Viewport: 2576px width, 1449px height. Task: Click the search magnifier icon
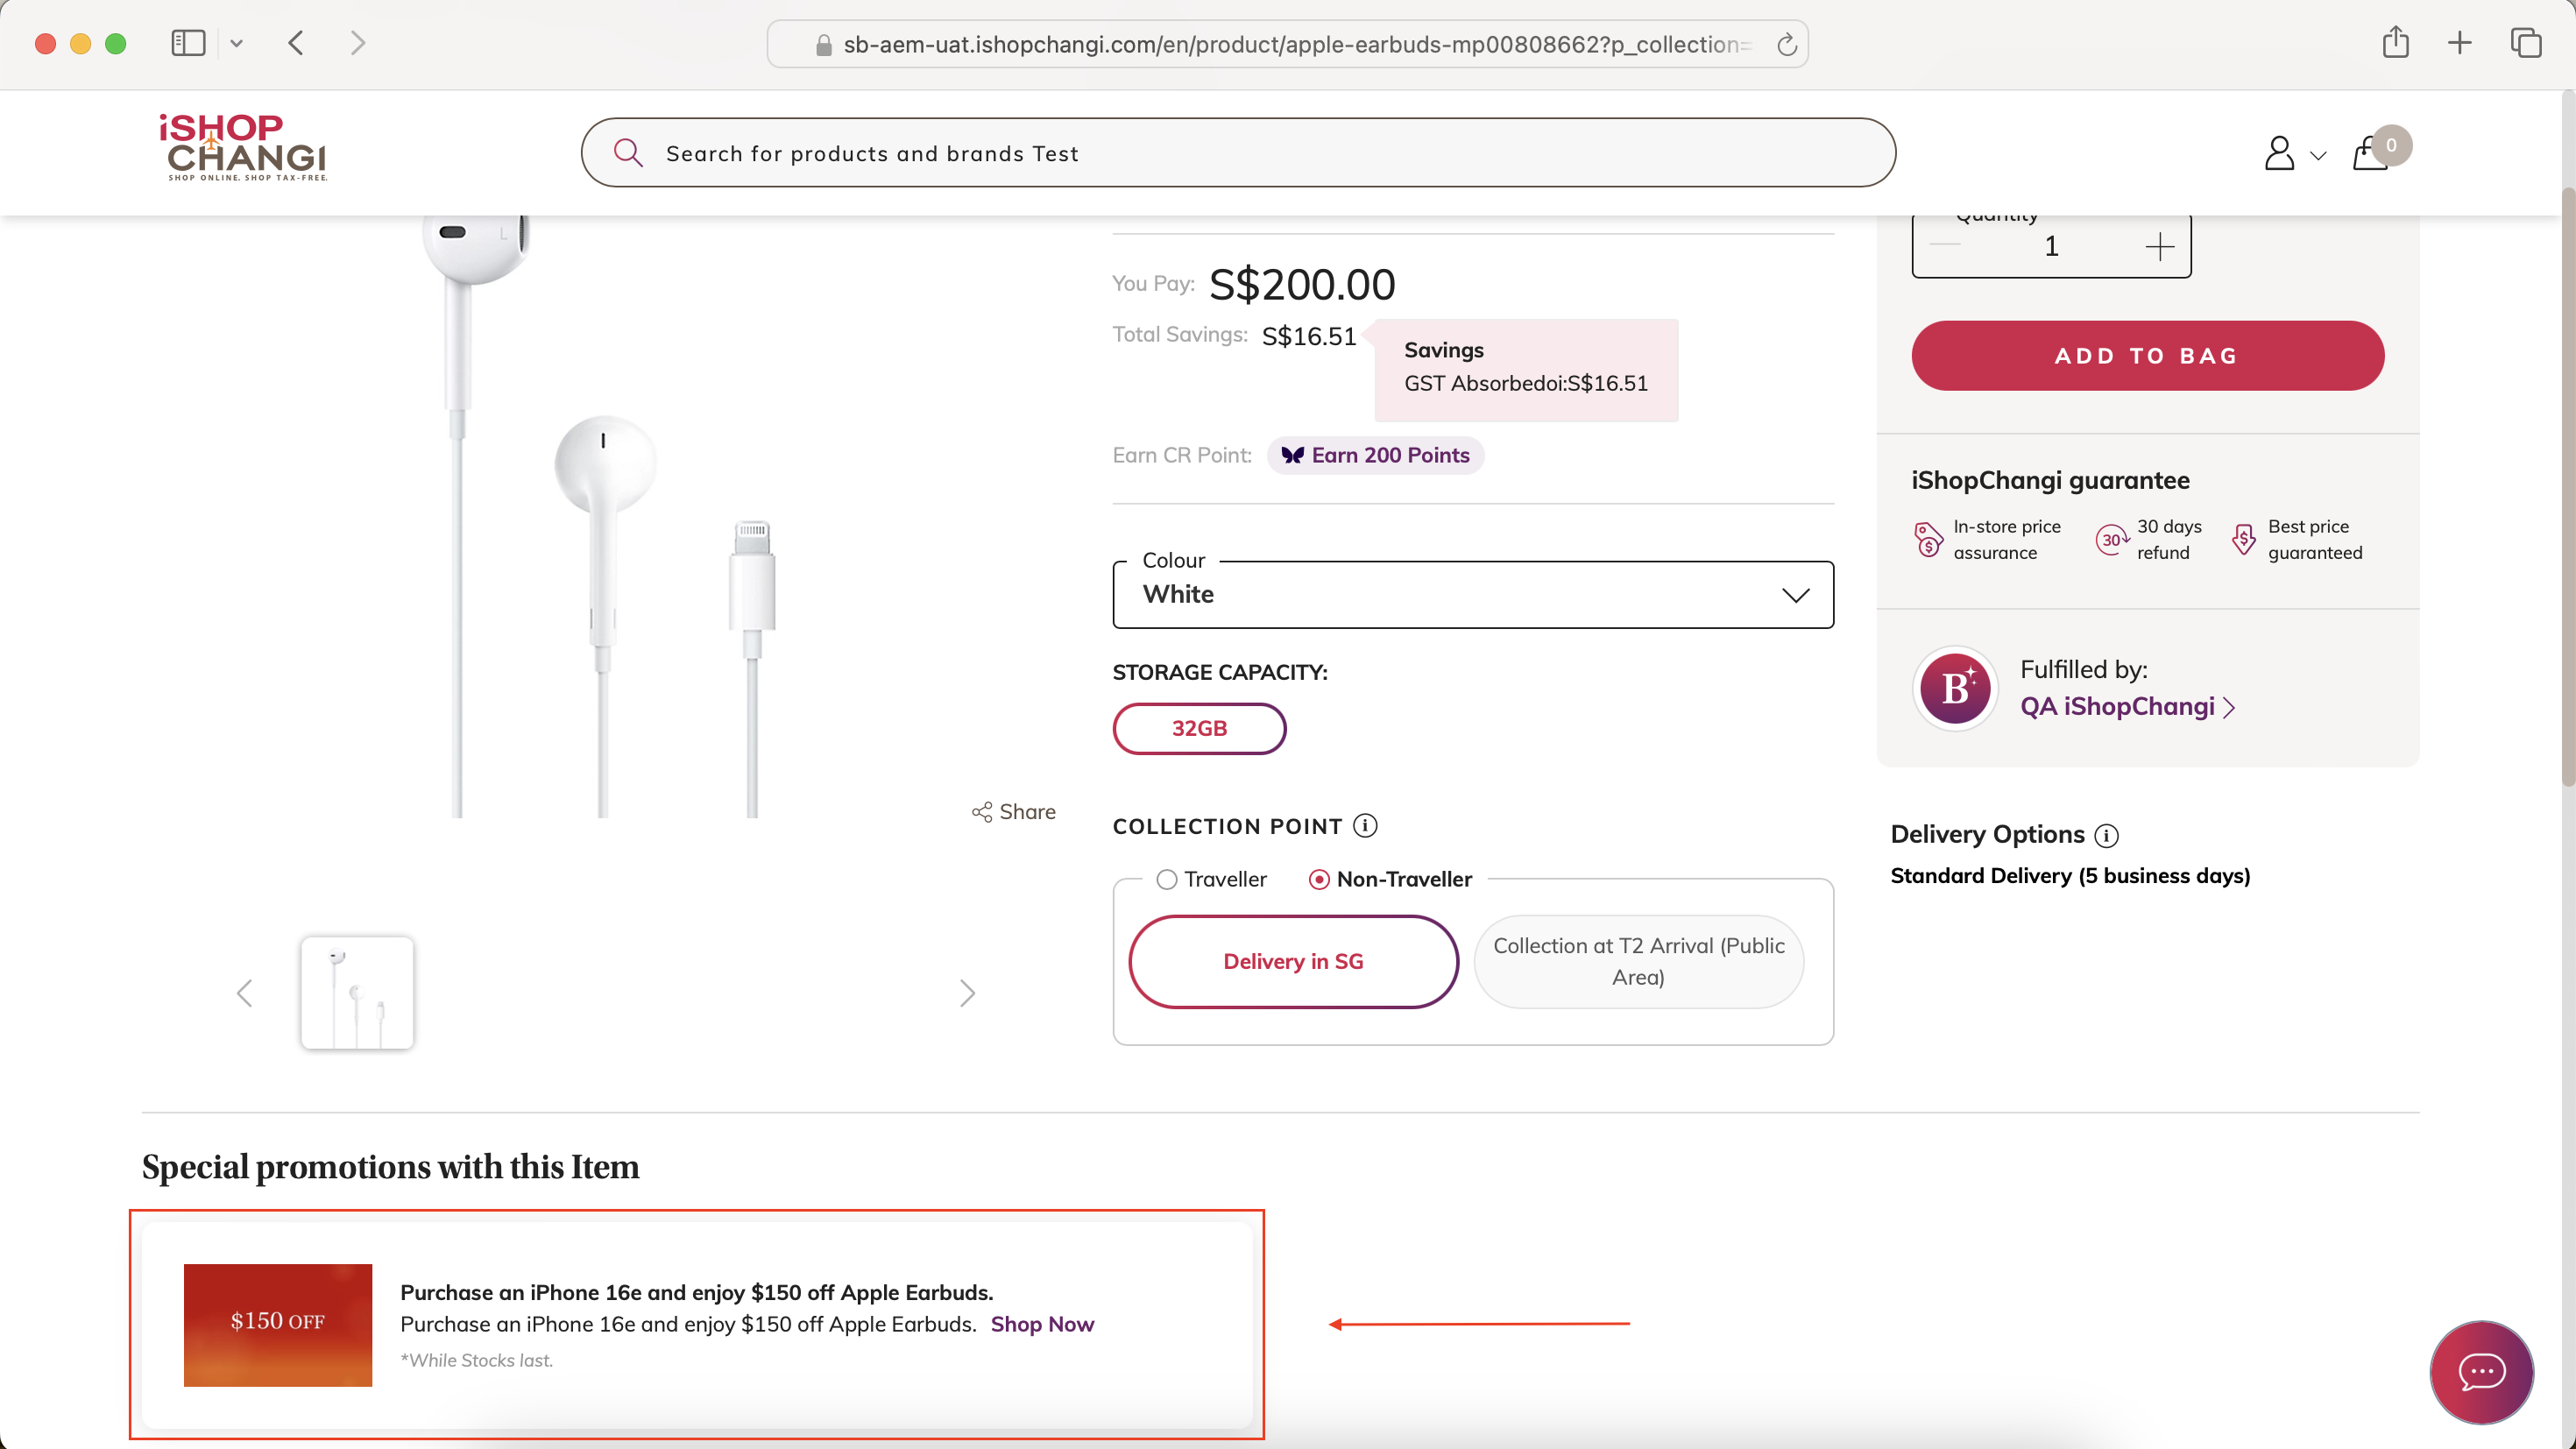click(628, 152)
